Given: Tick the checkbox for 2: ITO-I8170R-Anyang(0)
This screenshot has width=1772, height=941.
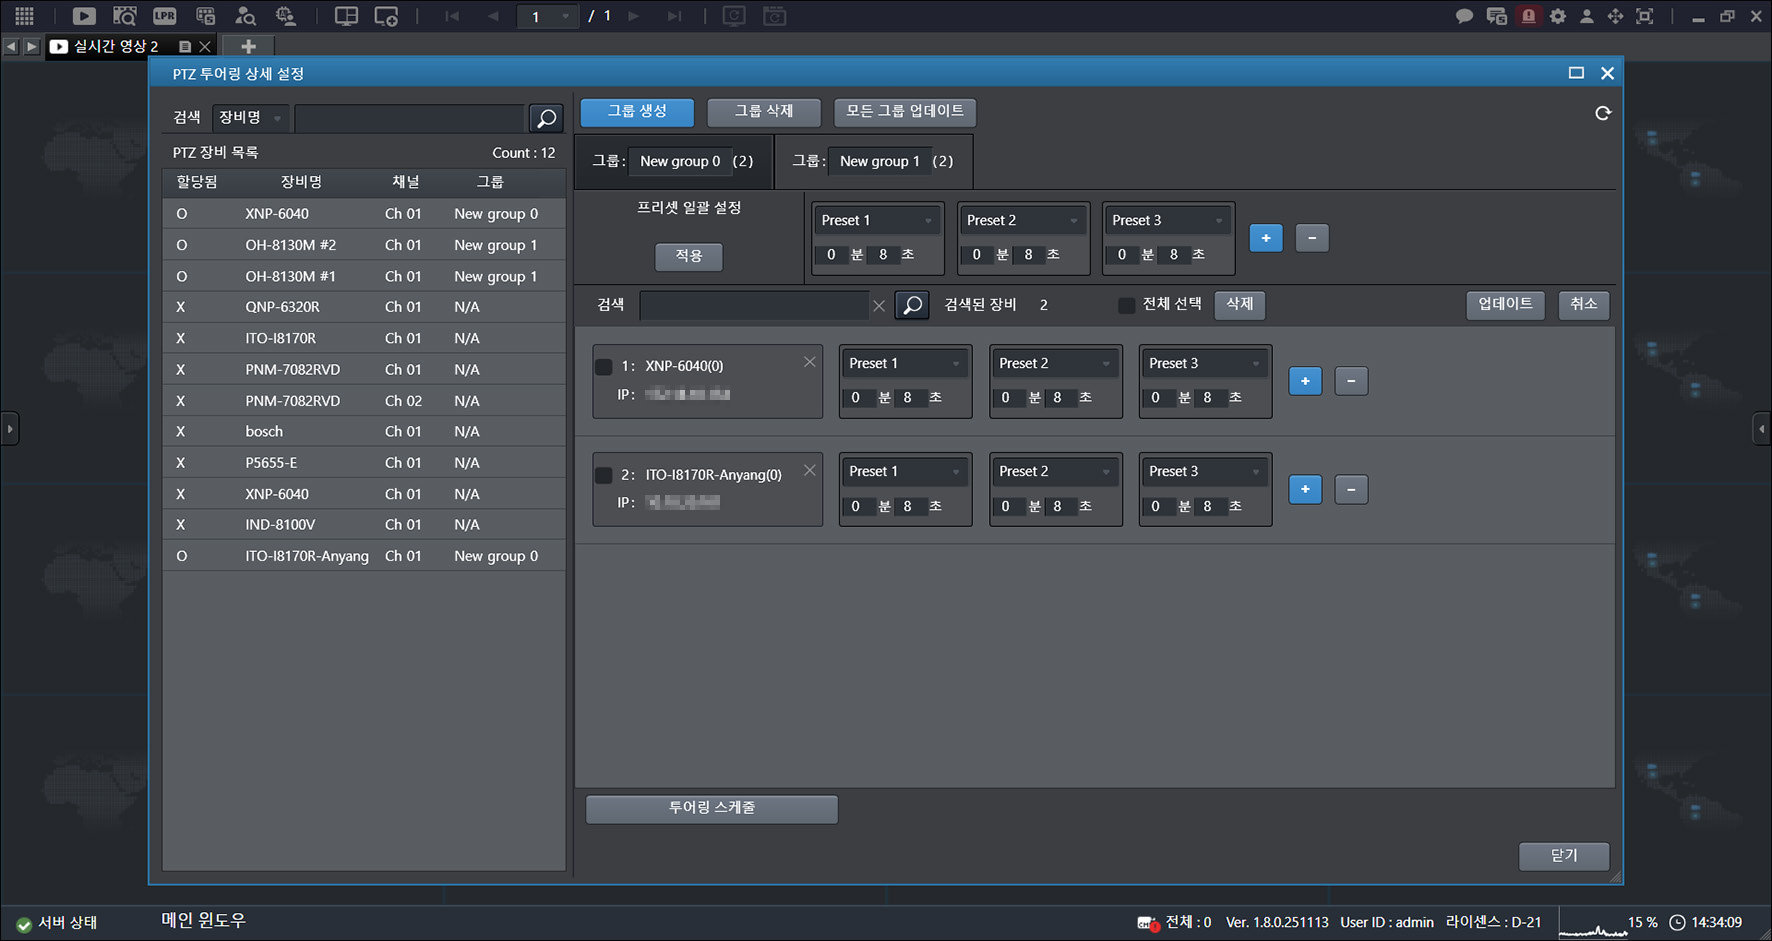Looking at the screenshot, I should tap(604, 475).
